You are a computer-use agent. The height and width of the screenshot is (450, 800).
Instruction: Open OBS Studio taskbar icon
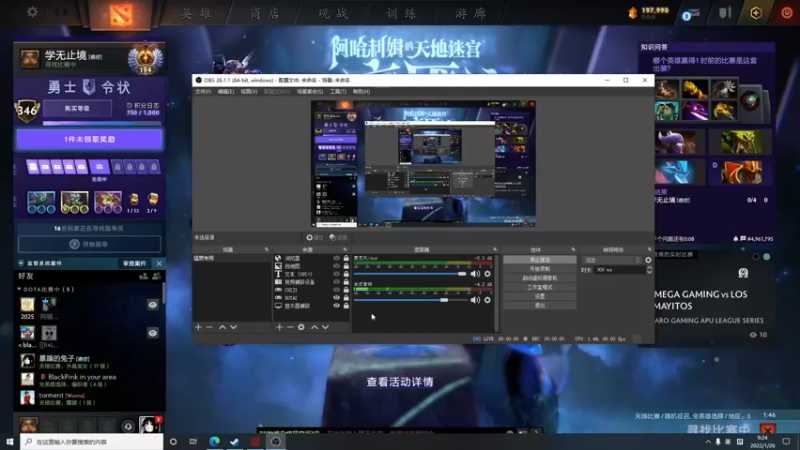tap(276, 441)
